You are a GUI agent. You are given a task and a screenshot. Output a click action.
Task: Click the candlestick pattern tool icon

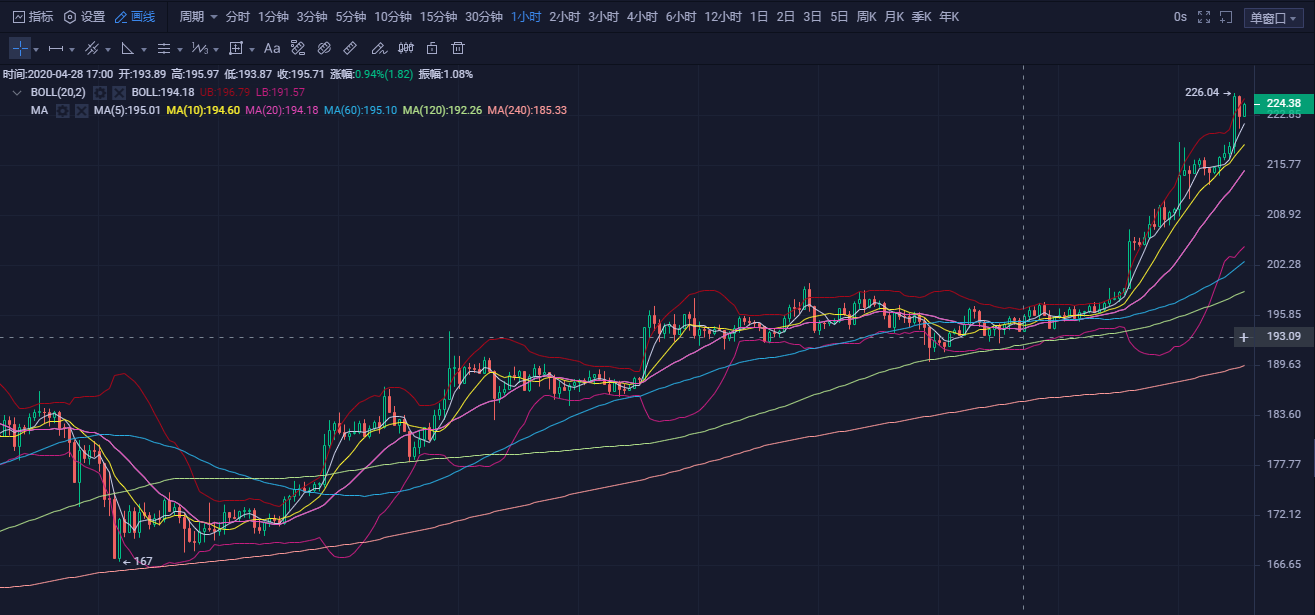coord(406,48)
